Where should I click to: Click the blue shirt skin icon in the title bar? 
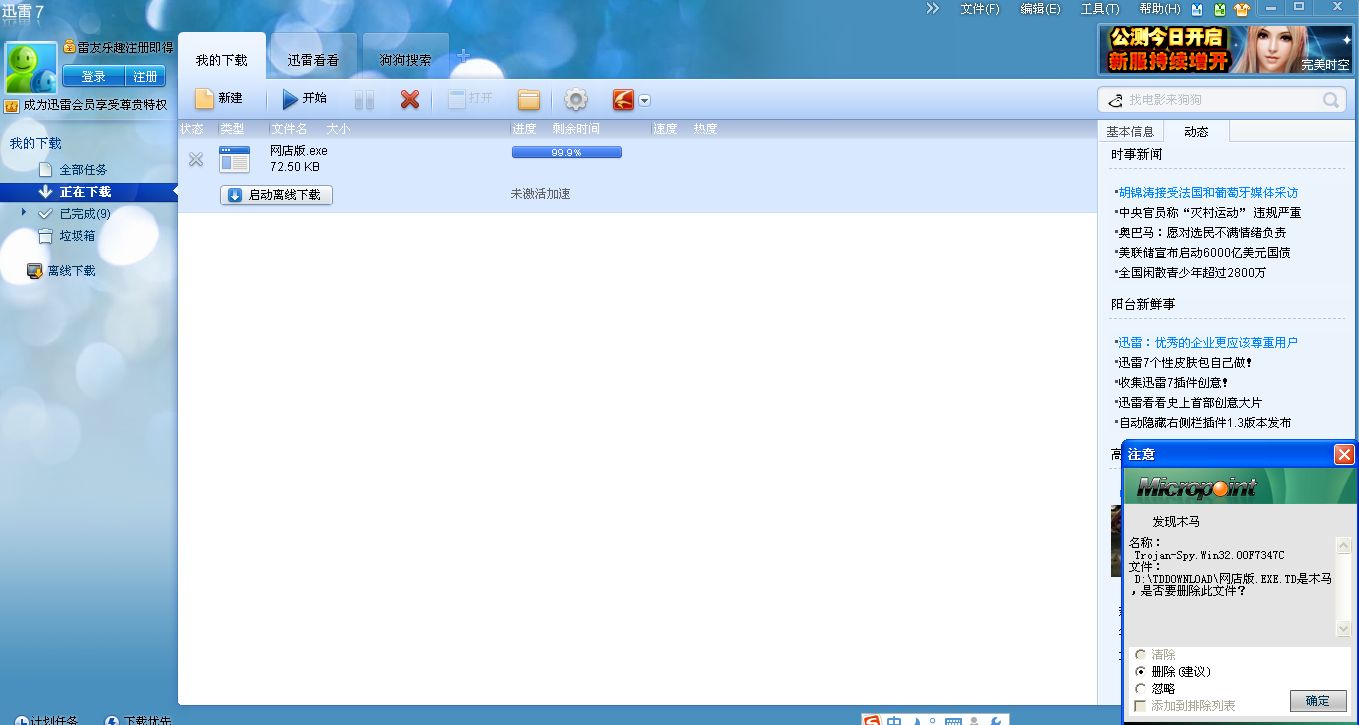click(x=1197, y=9)
